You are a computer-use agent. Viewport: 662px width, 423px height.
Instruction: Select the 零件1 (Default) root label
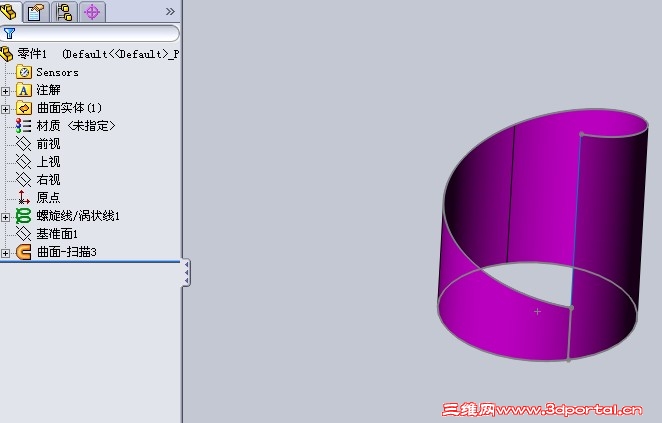(x=98, y=54)
